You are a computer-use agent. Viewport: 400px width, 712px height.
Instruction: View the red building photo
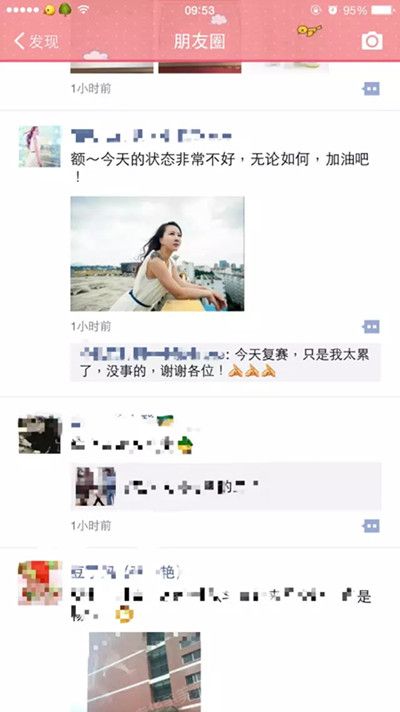click(x=144, y=672)
